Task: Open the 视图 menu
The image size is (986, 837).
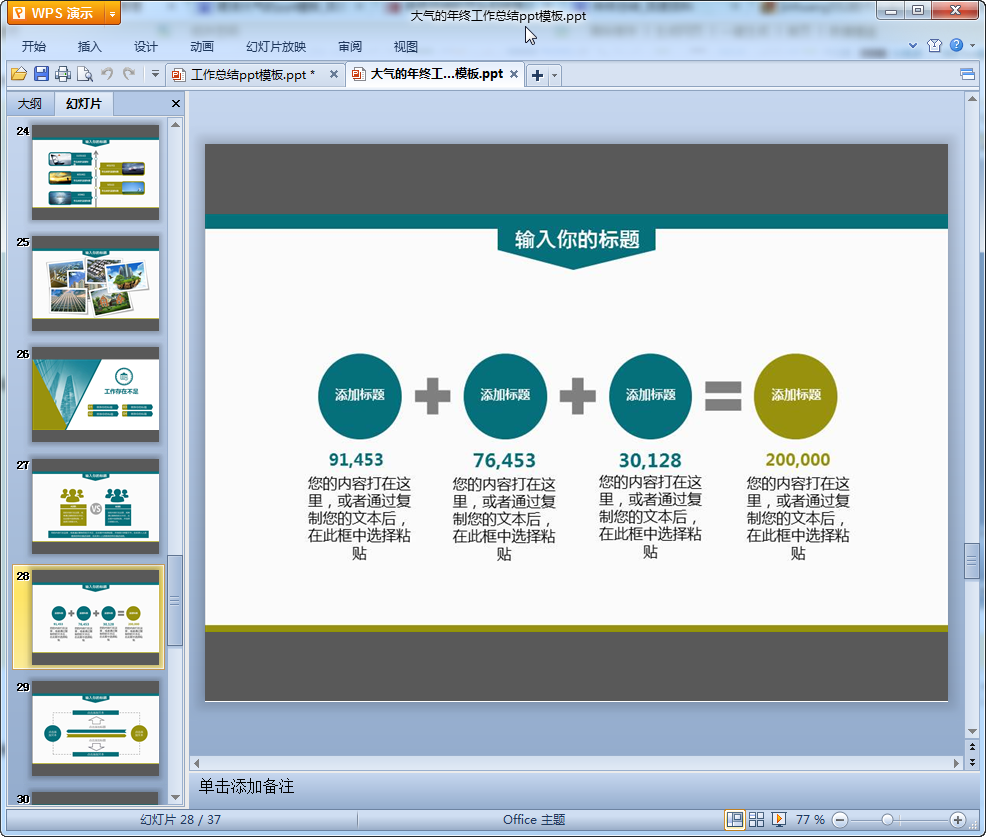Action: click(406, 47)
